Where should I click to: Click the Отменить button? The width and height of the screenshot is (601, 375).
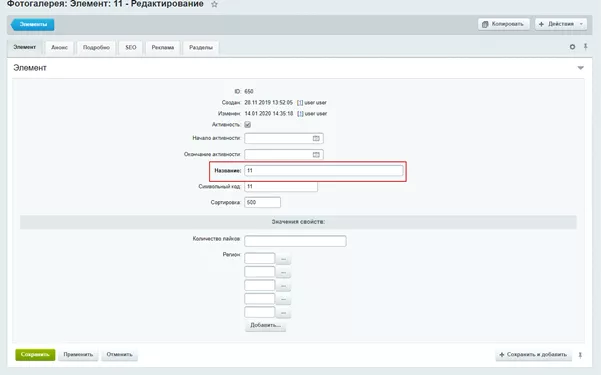point(119,355)
